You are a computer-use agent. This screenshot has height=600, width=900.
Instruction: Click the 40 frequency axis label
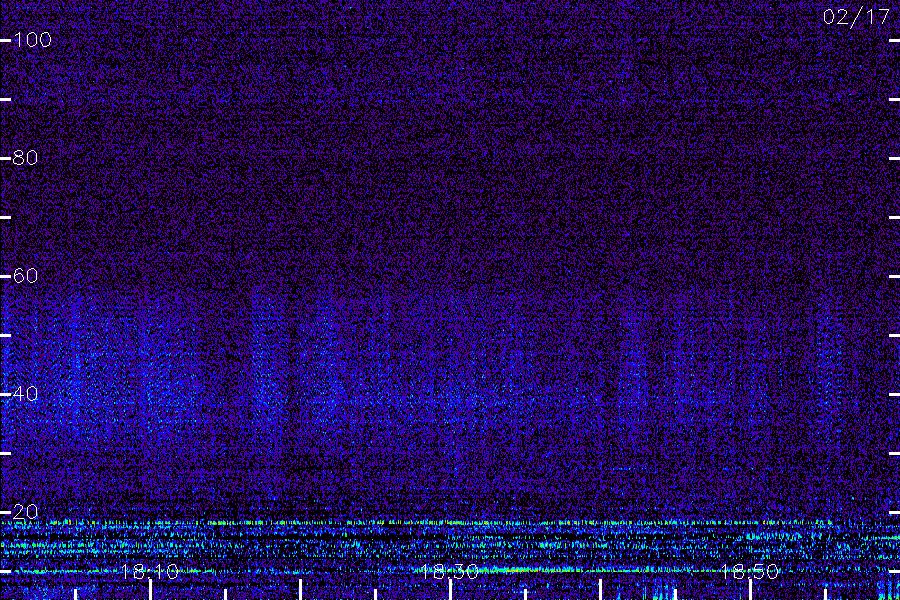(25, 393)
